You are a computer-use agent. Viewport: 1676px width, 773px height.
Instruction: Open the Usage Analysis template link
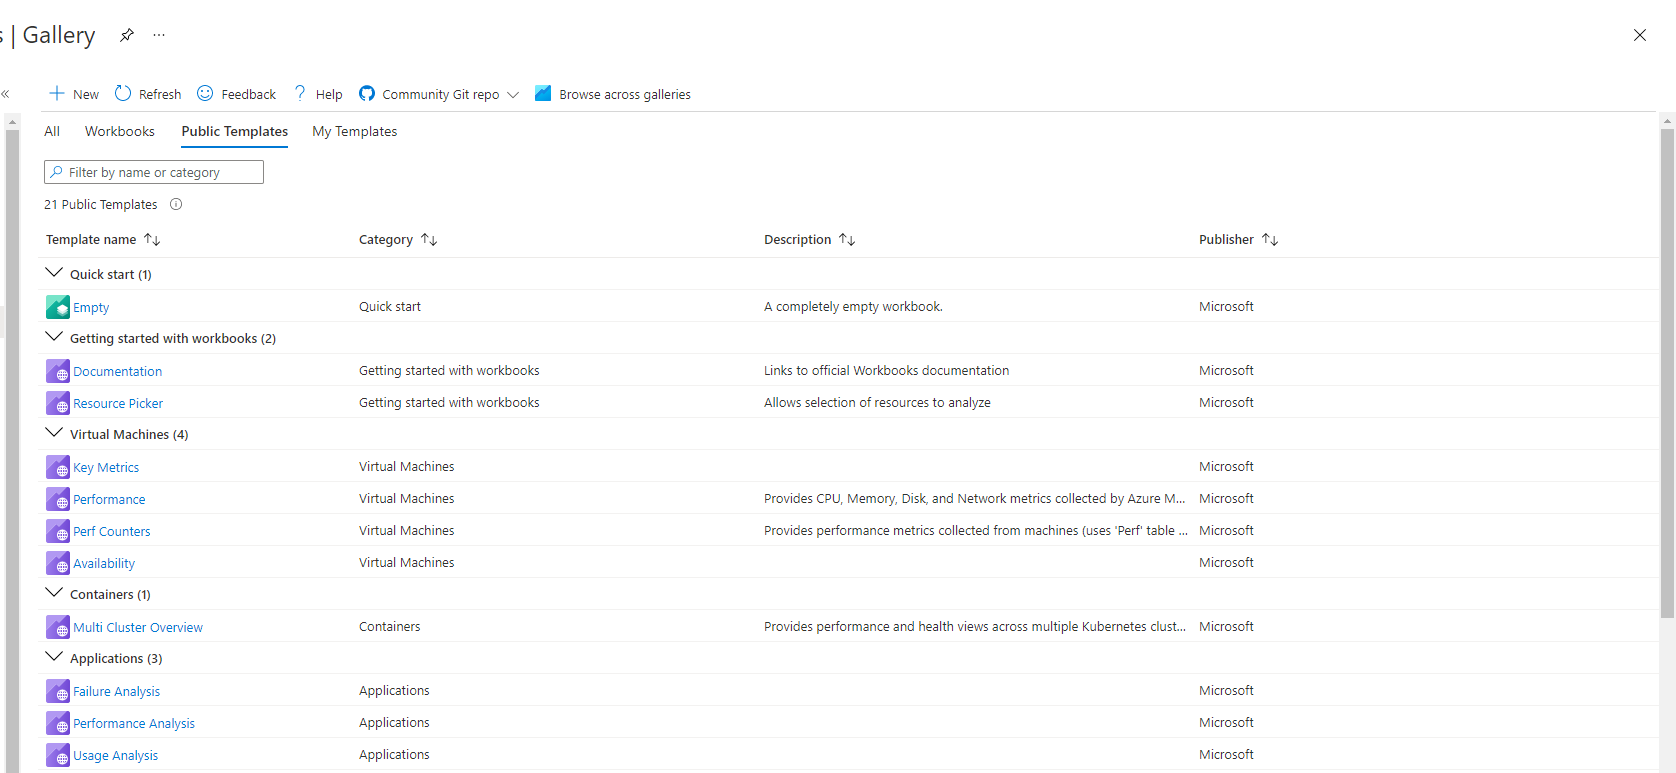coord(115,756)
